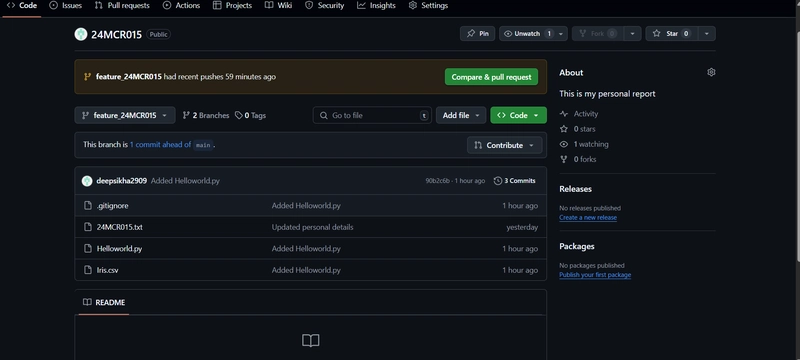The height and width of the screenshot is (360, 800).
Task: Pin the 24MCR015 repository
Action: click(x=478, y=34)
